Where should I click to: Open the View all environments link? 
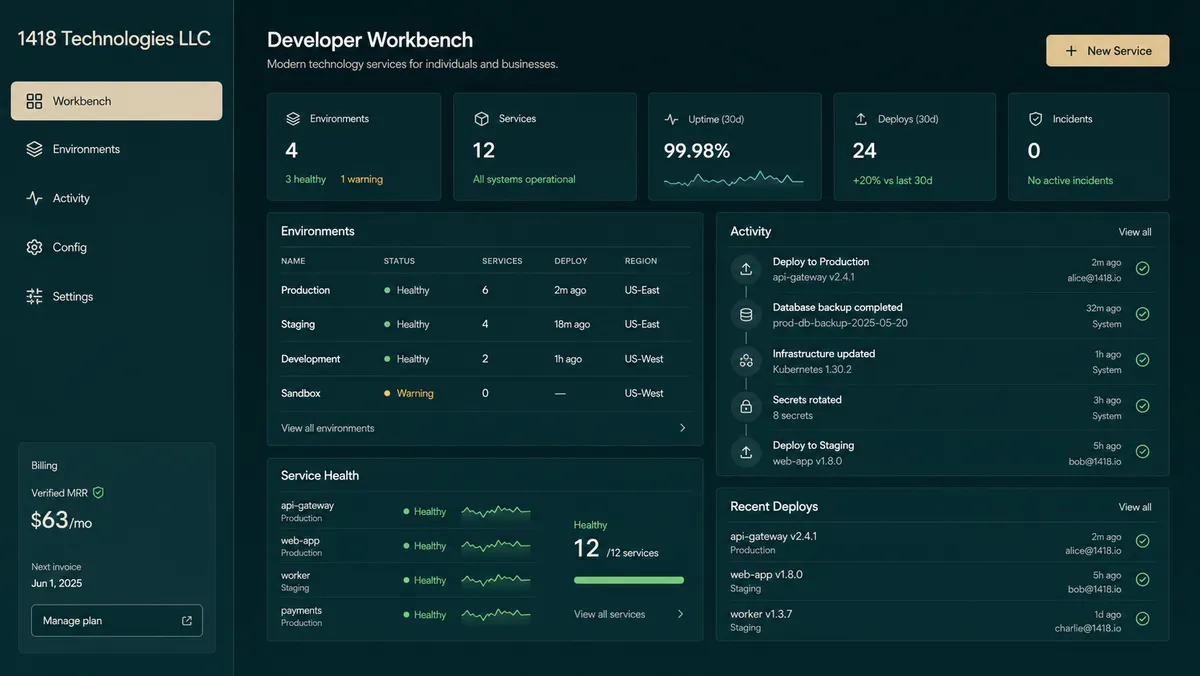pos(328,428)
